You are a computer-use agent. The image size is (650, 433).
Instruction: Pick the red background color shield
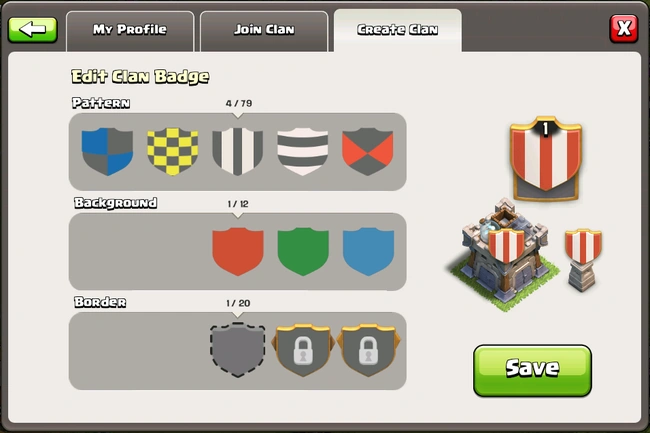[238, 252]
